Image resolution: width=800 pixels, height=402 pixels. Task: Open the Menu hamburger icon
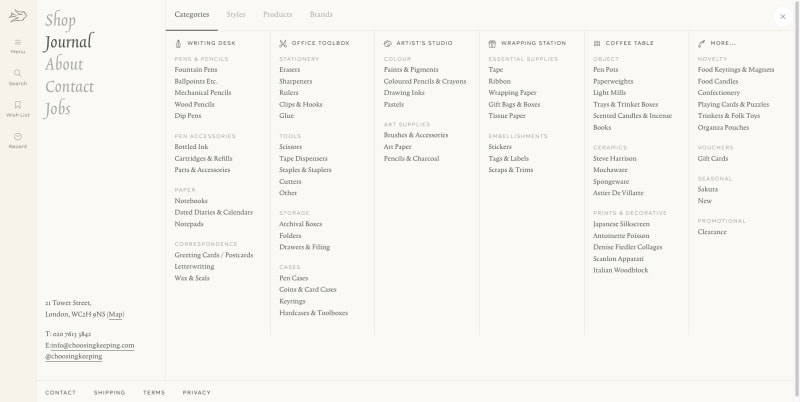tap(18, 42)
